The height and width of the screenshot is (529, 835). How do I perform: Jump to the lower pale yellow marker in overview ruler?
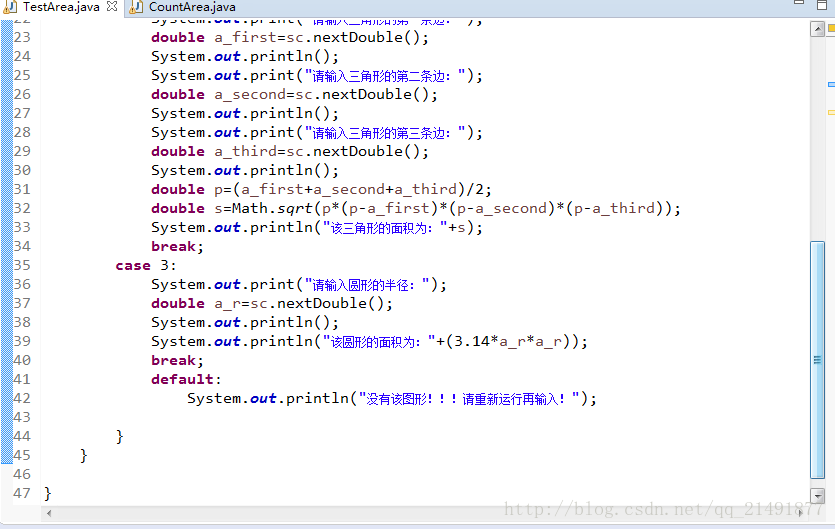[831, 112]
